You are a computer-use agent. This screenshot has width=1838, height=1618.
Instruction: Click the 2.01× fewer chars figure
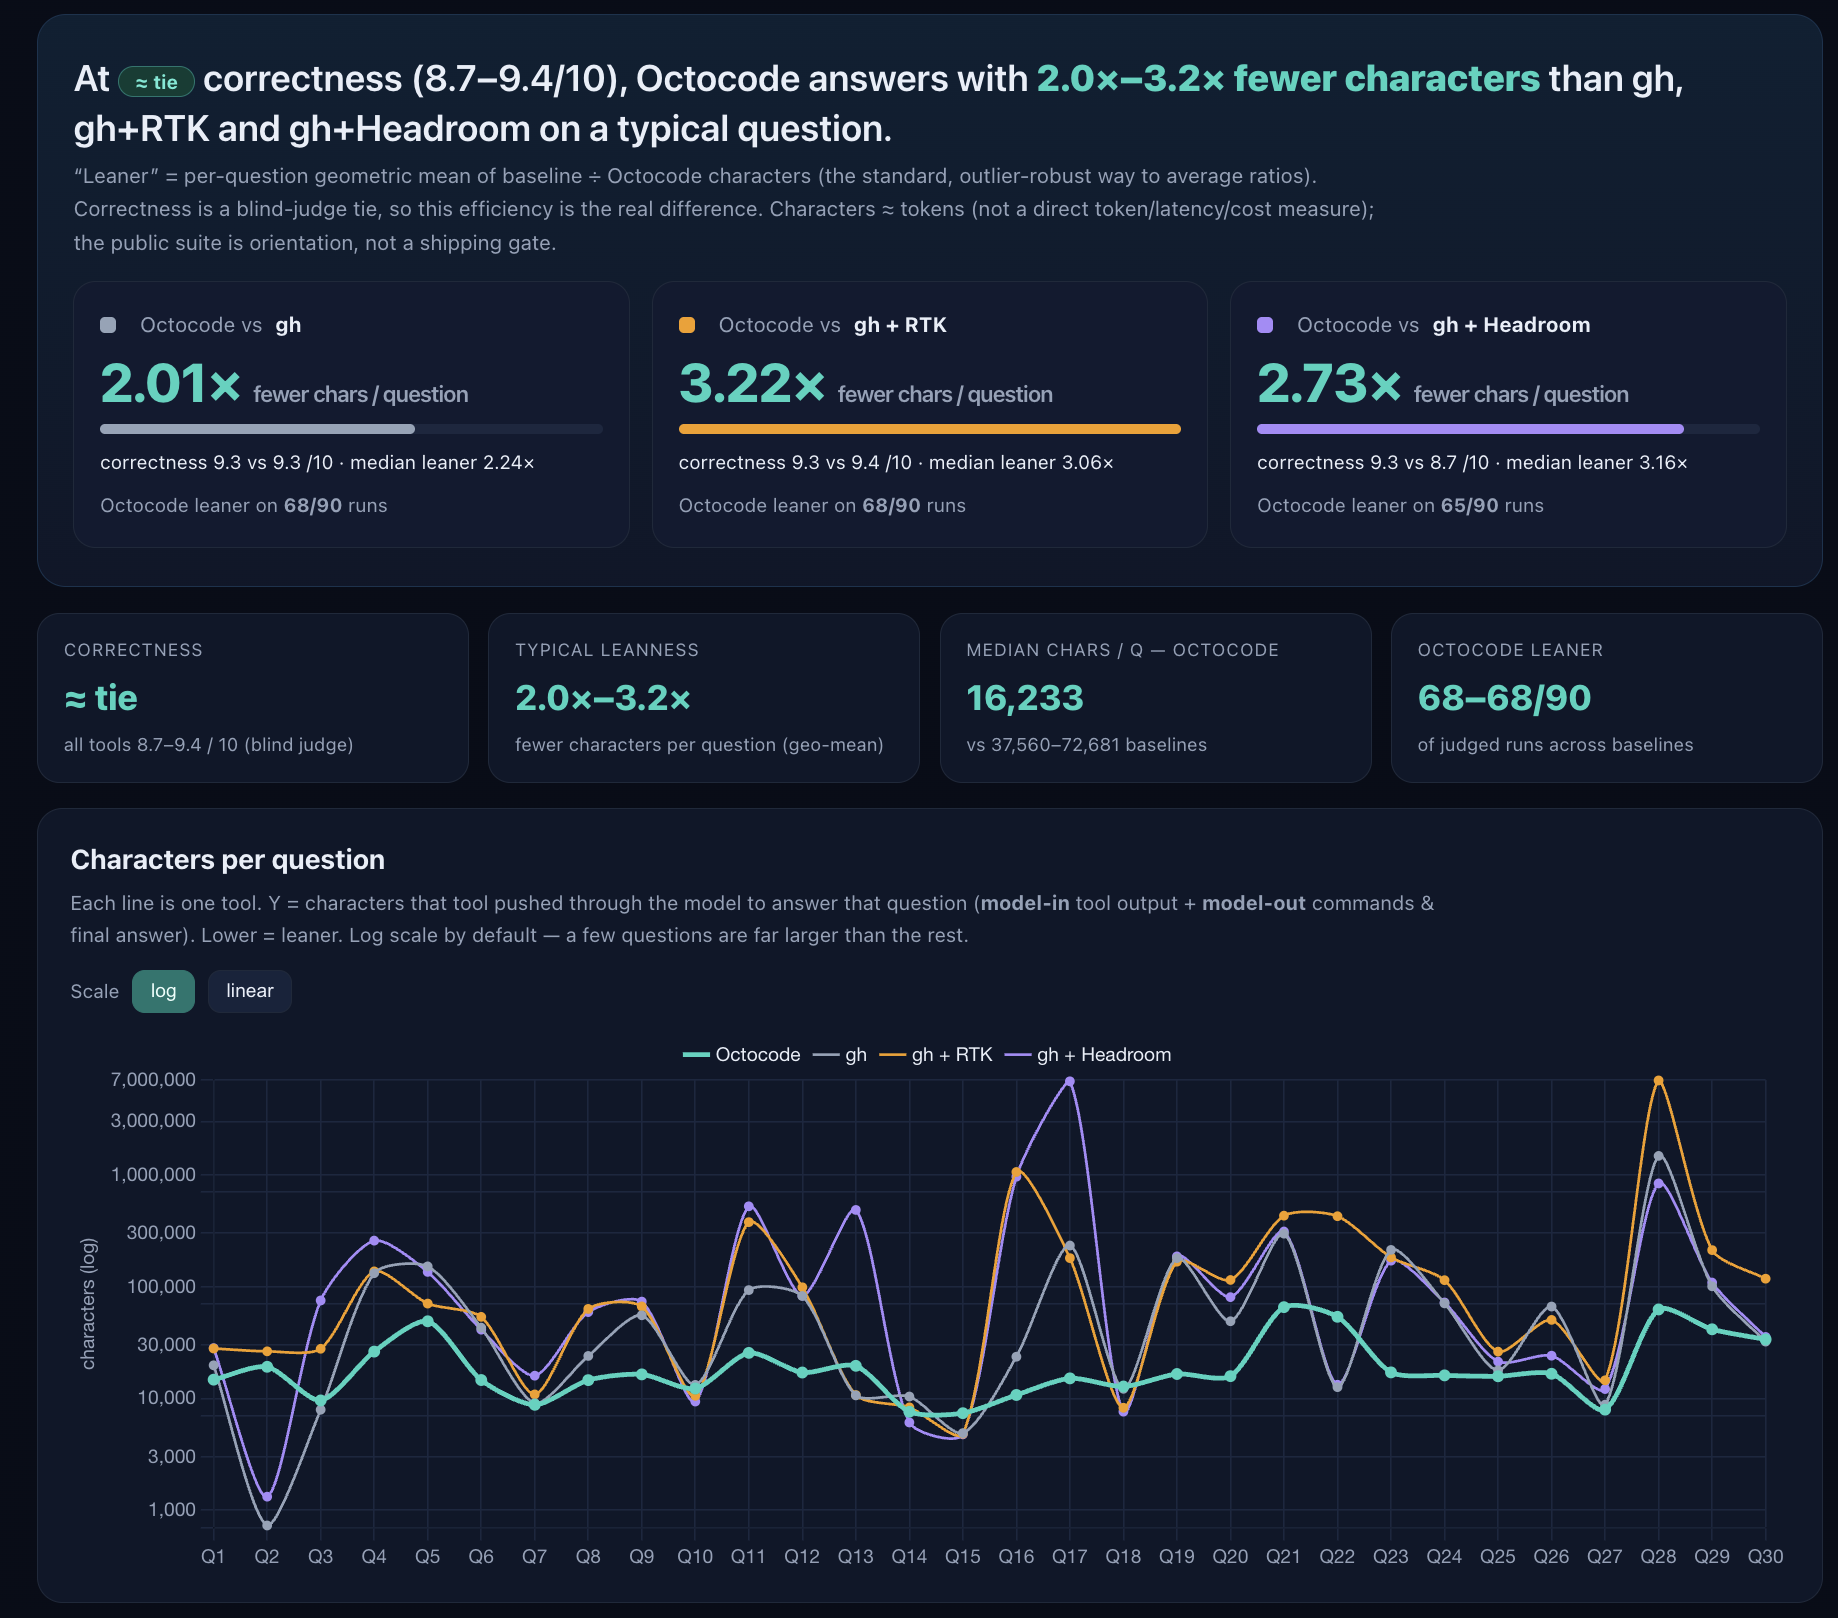(x=171, y=384)
